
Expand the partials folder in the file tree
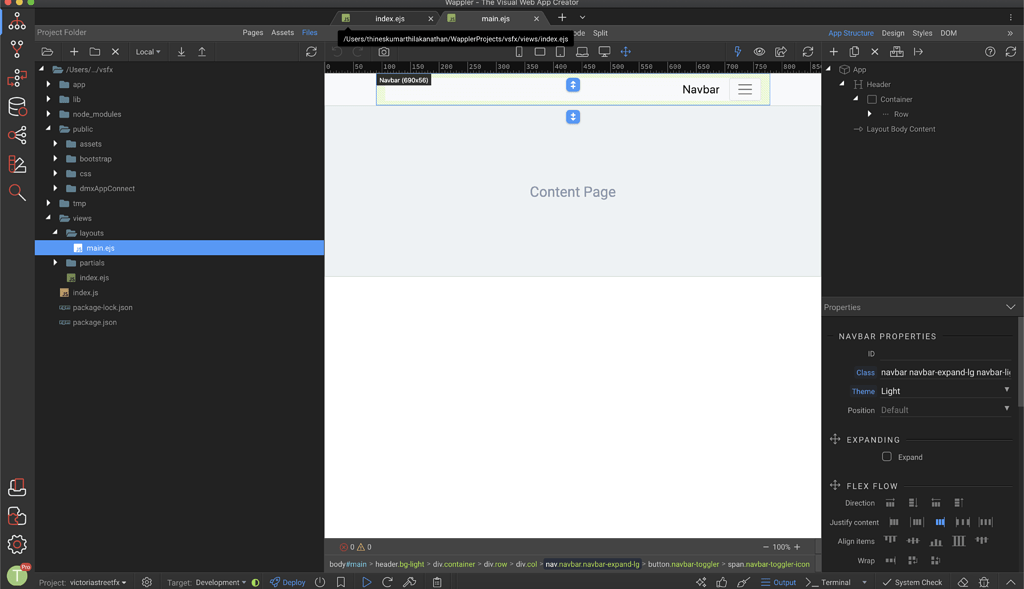(x=56, y=262)
